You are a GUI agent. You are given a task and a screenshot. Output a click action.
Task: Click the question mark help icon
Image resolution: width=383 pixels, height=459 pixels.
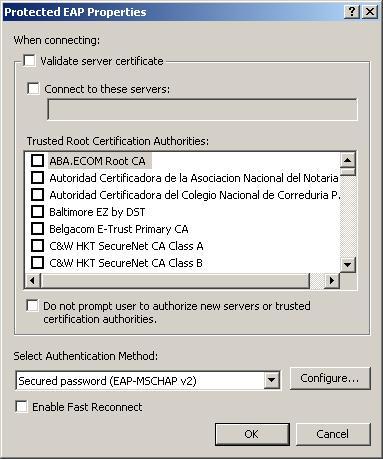(351, 12)
